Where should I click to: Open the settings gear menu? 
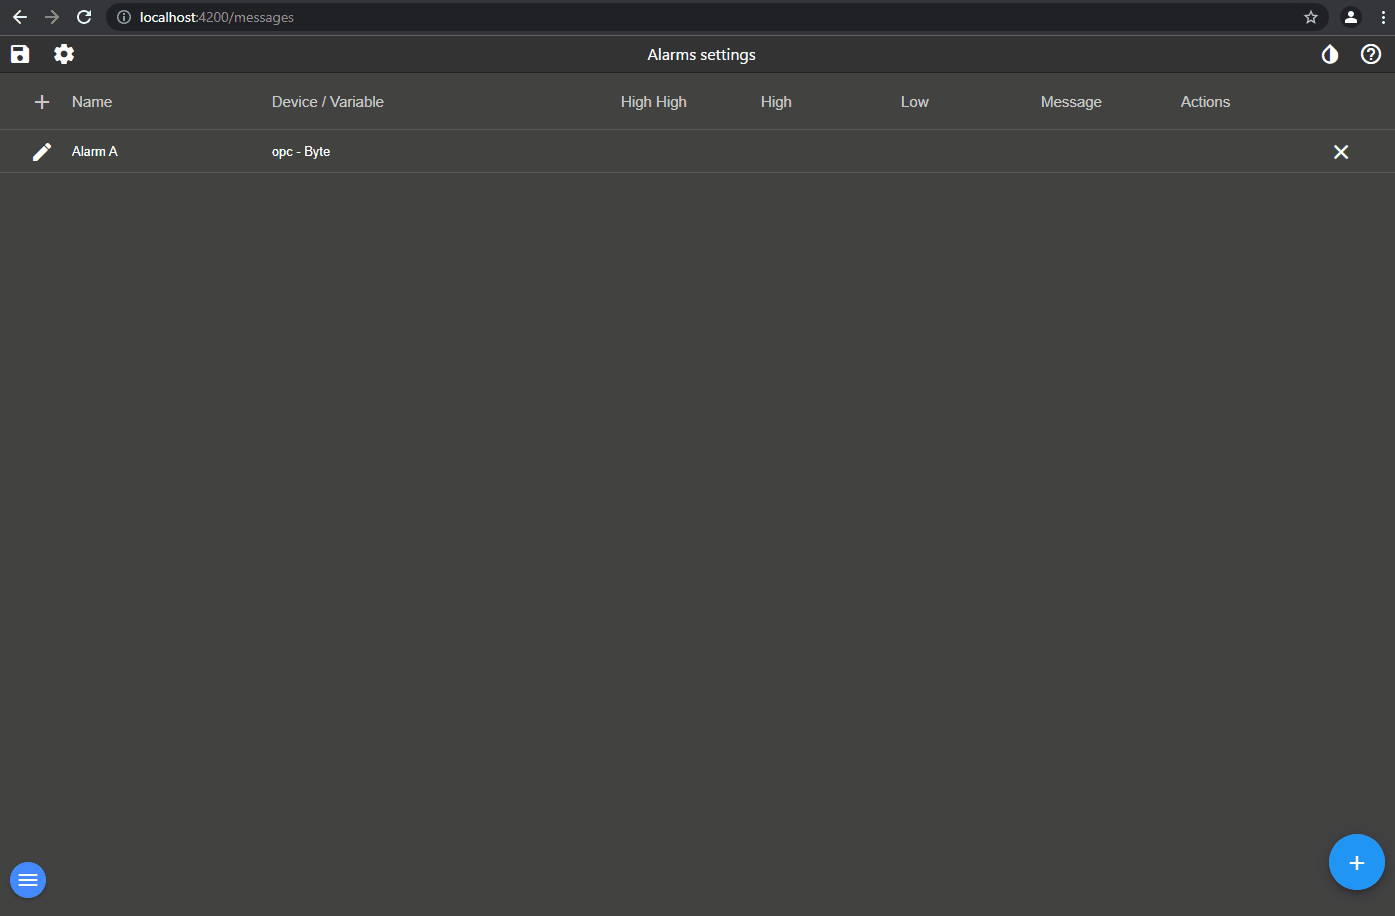tap(64, 54)
